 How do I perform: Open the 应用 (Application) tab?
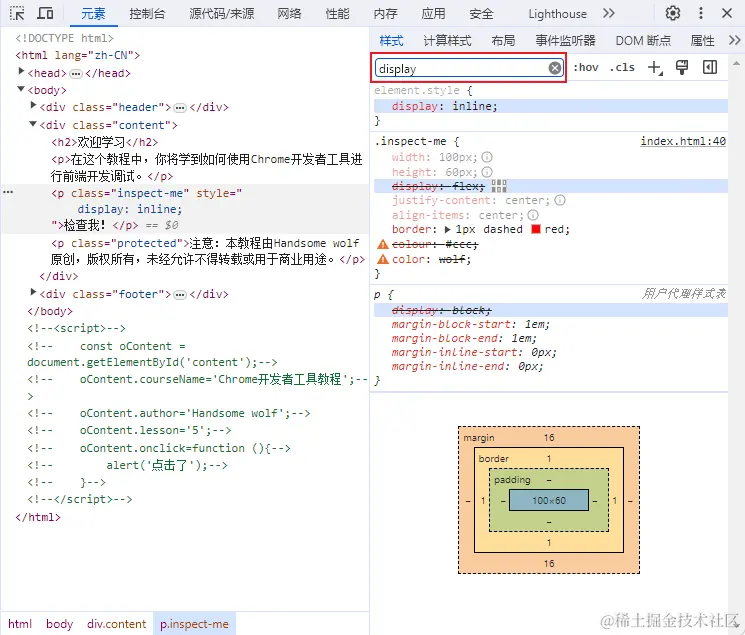[x=433, y=14]
